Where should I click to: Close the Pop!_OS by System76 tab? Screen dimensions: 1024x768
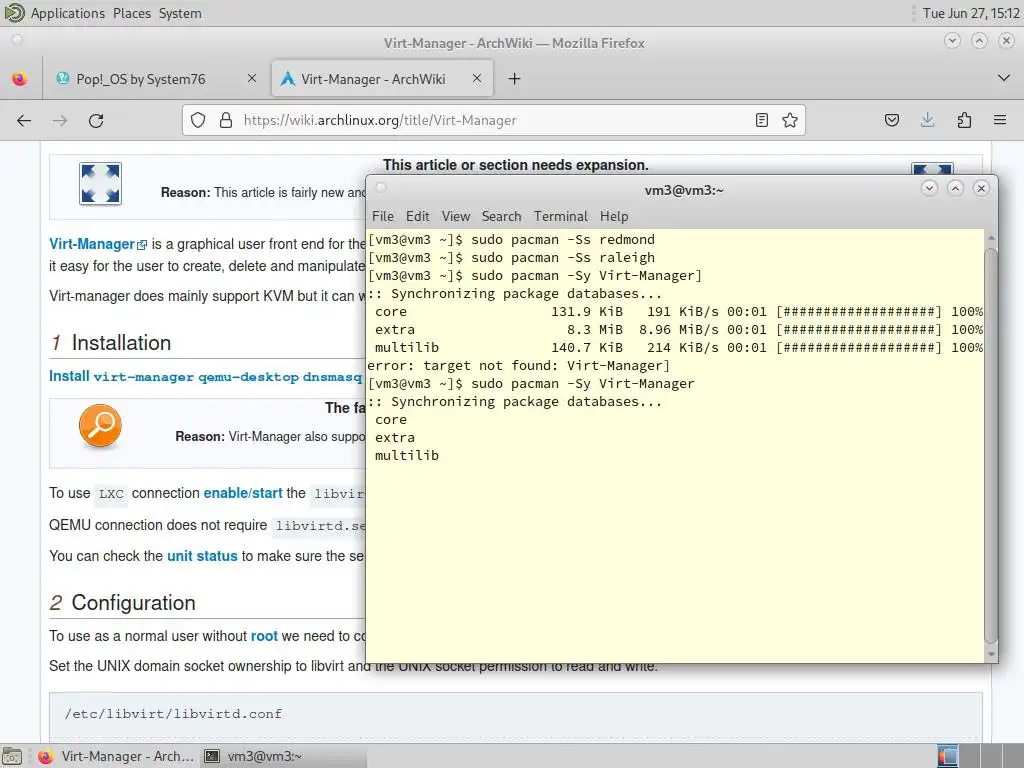pos(252,78)
